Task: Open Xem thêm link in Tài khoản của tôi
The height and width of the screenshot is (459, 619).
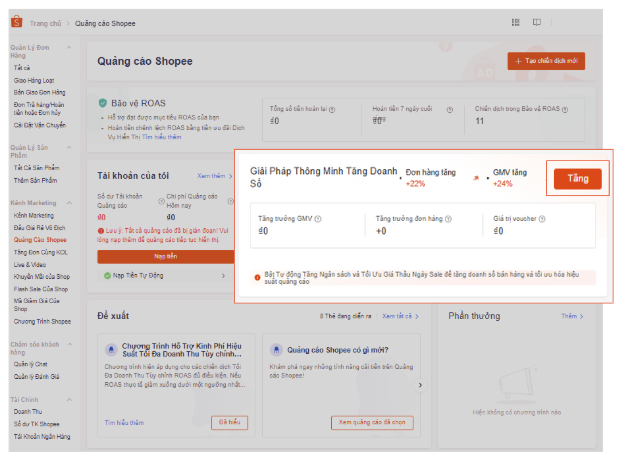Action: 215,176
